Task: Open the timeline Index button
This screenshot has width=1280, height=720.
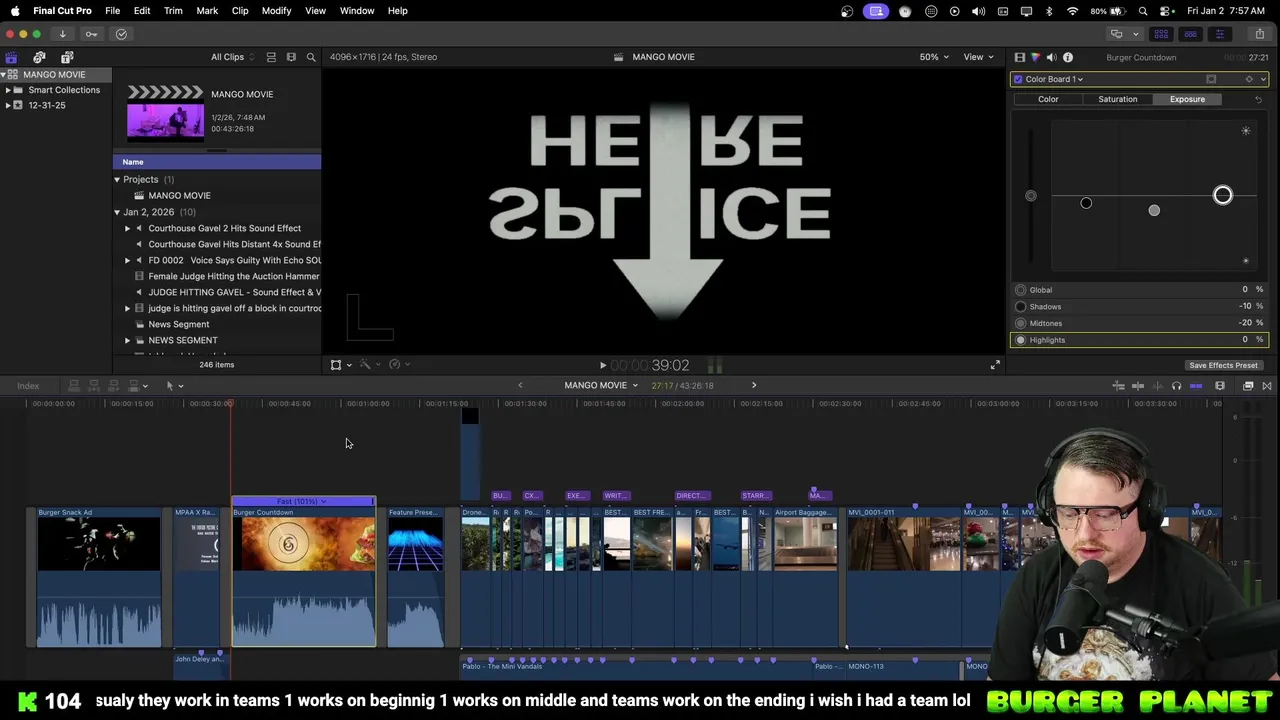Action: pos(28,386)
